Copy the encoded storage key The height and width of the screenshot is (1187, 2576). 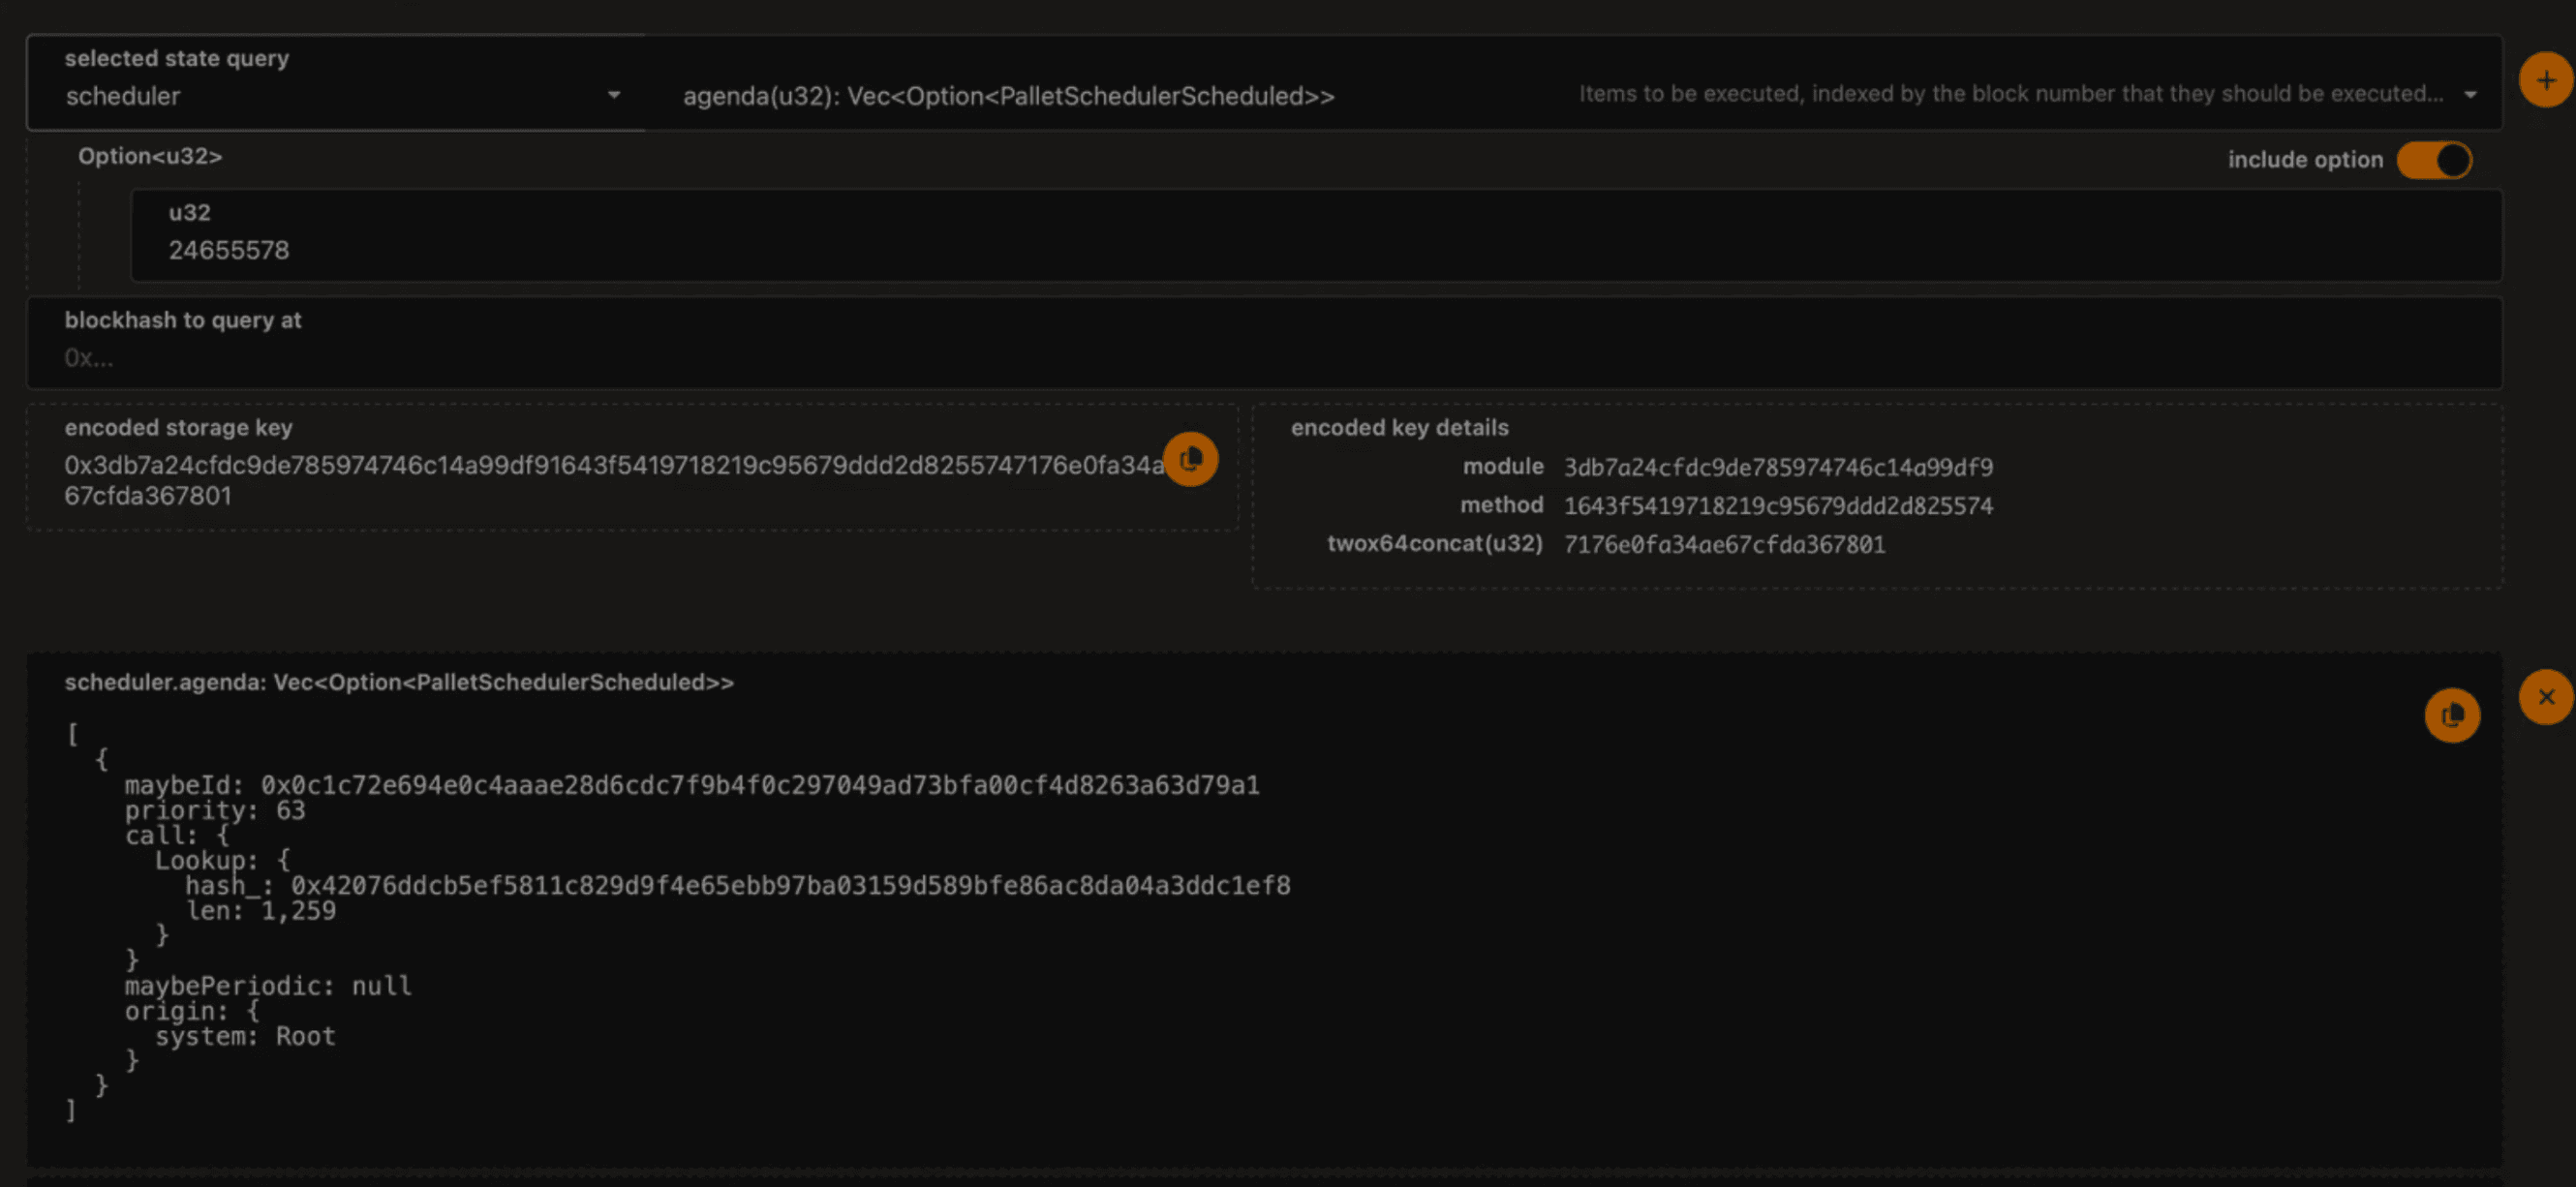(1190, 459)
